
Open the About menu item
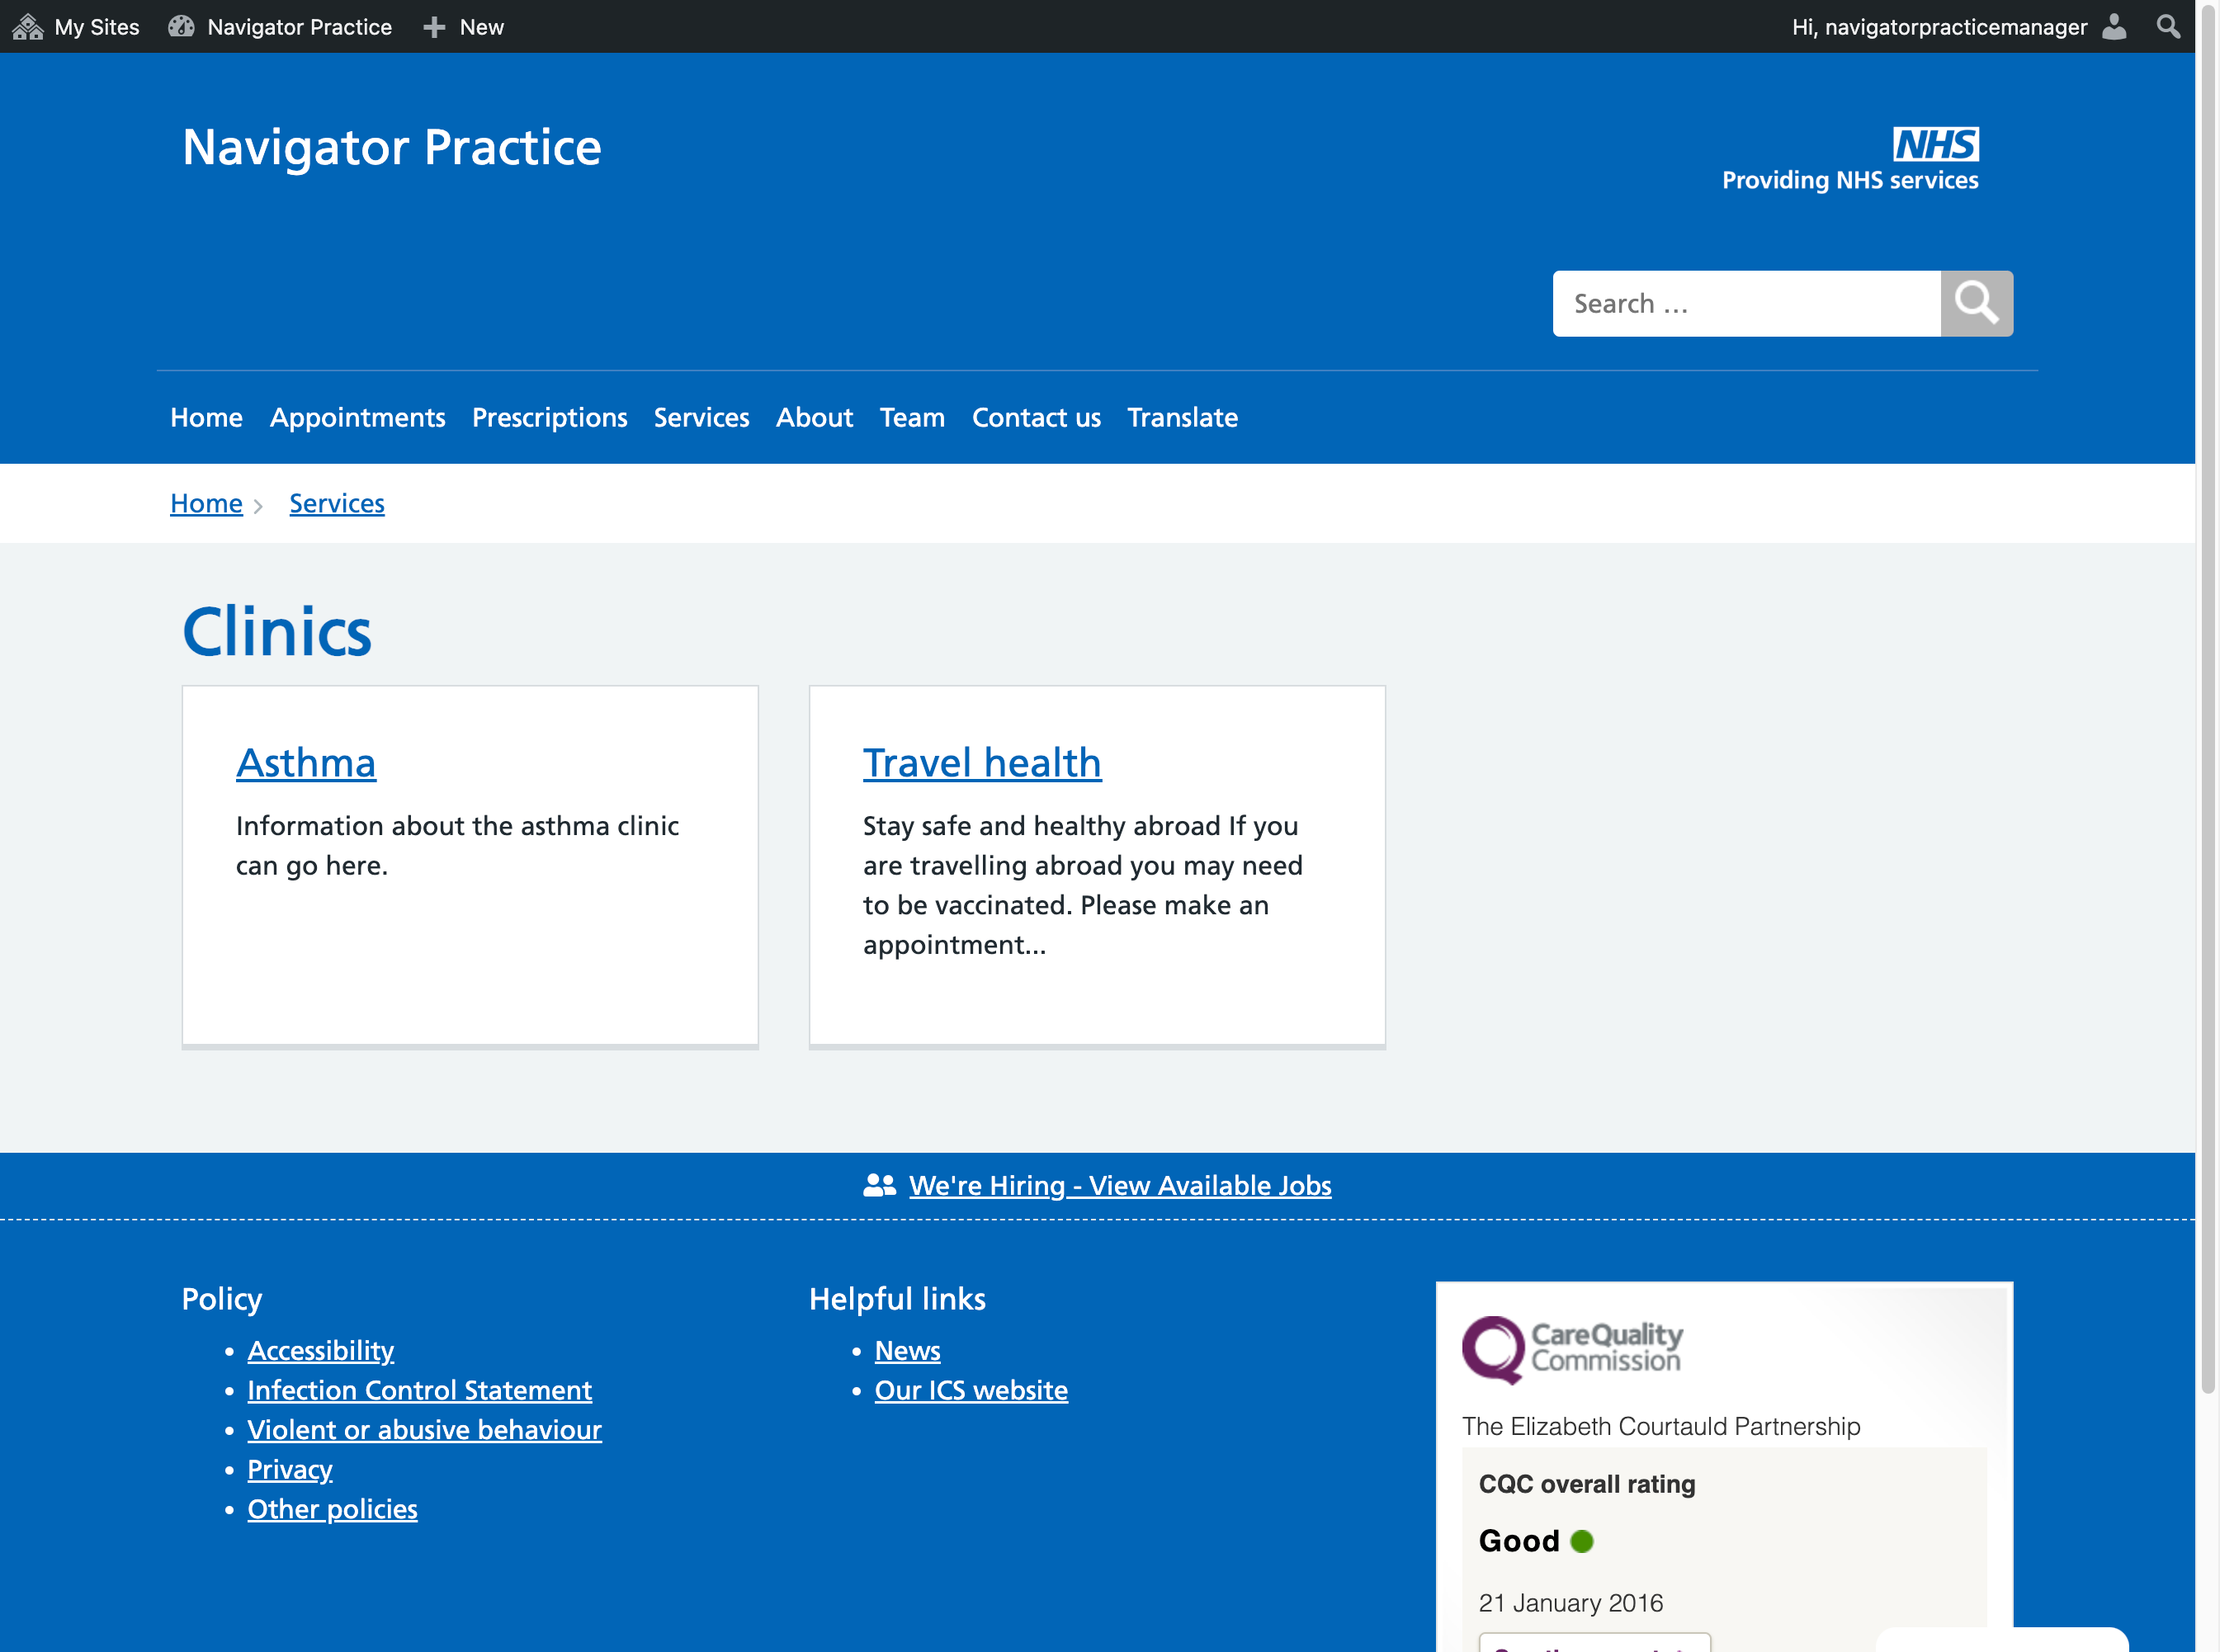(x=814, y=417)
